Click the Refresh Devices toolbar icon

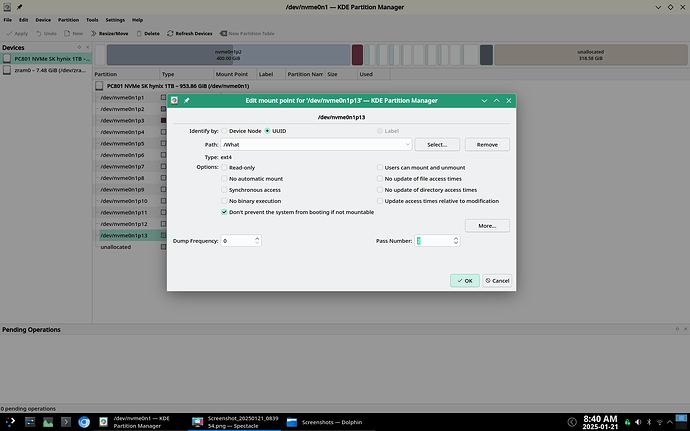coord(170,33)
